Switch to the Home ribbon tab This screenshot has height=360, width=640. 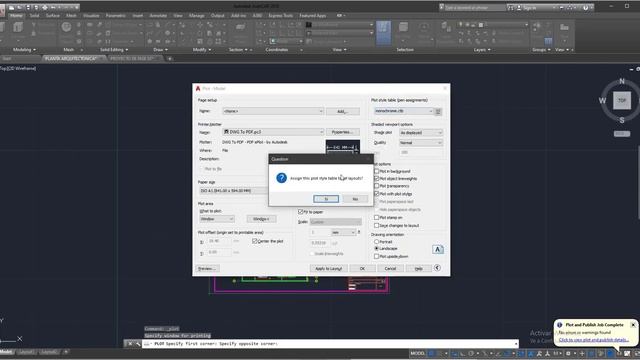(16, 16)
